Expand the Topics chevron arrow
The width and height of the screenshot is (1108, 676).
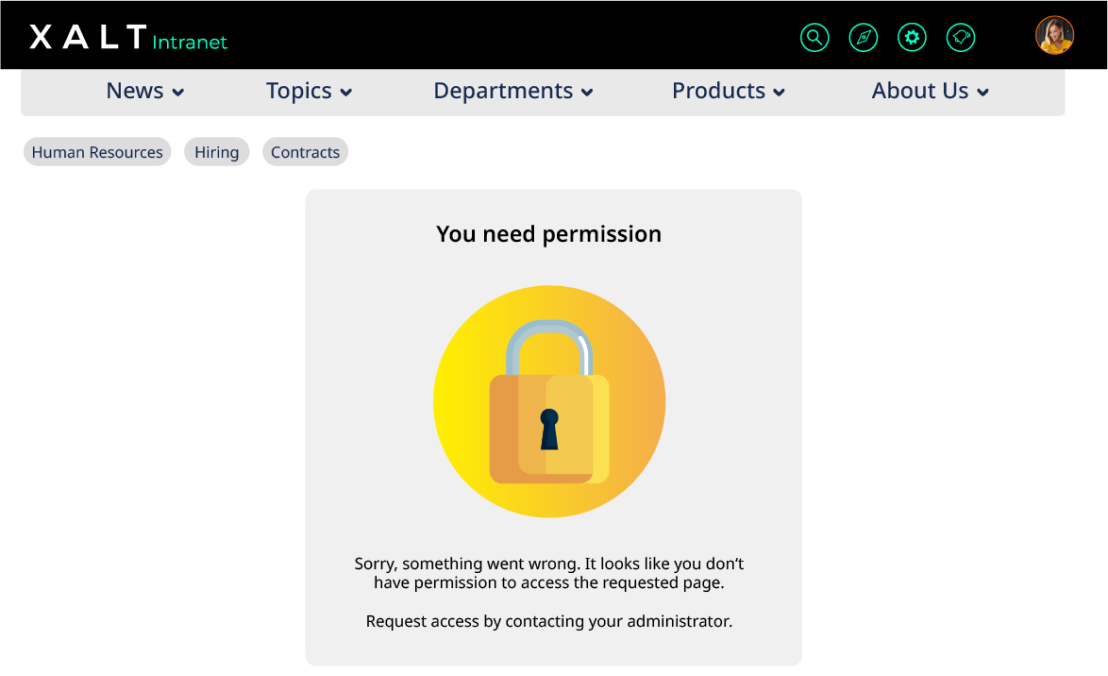coord(346,93)
